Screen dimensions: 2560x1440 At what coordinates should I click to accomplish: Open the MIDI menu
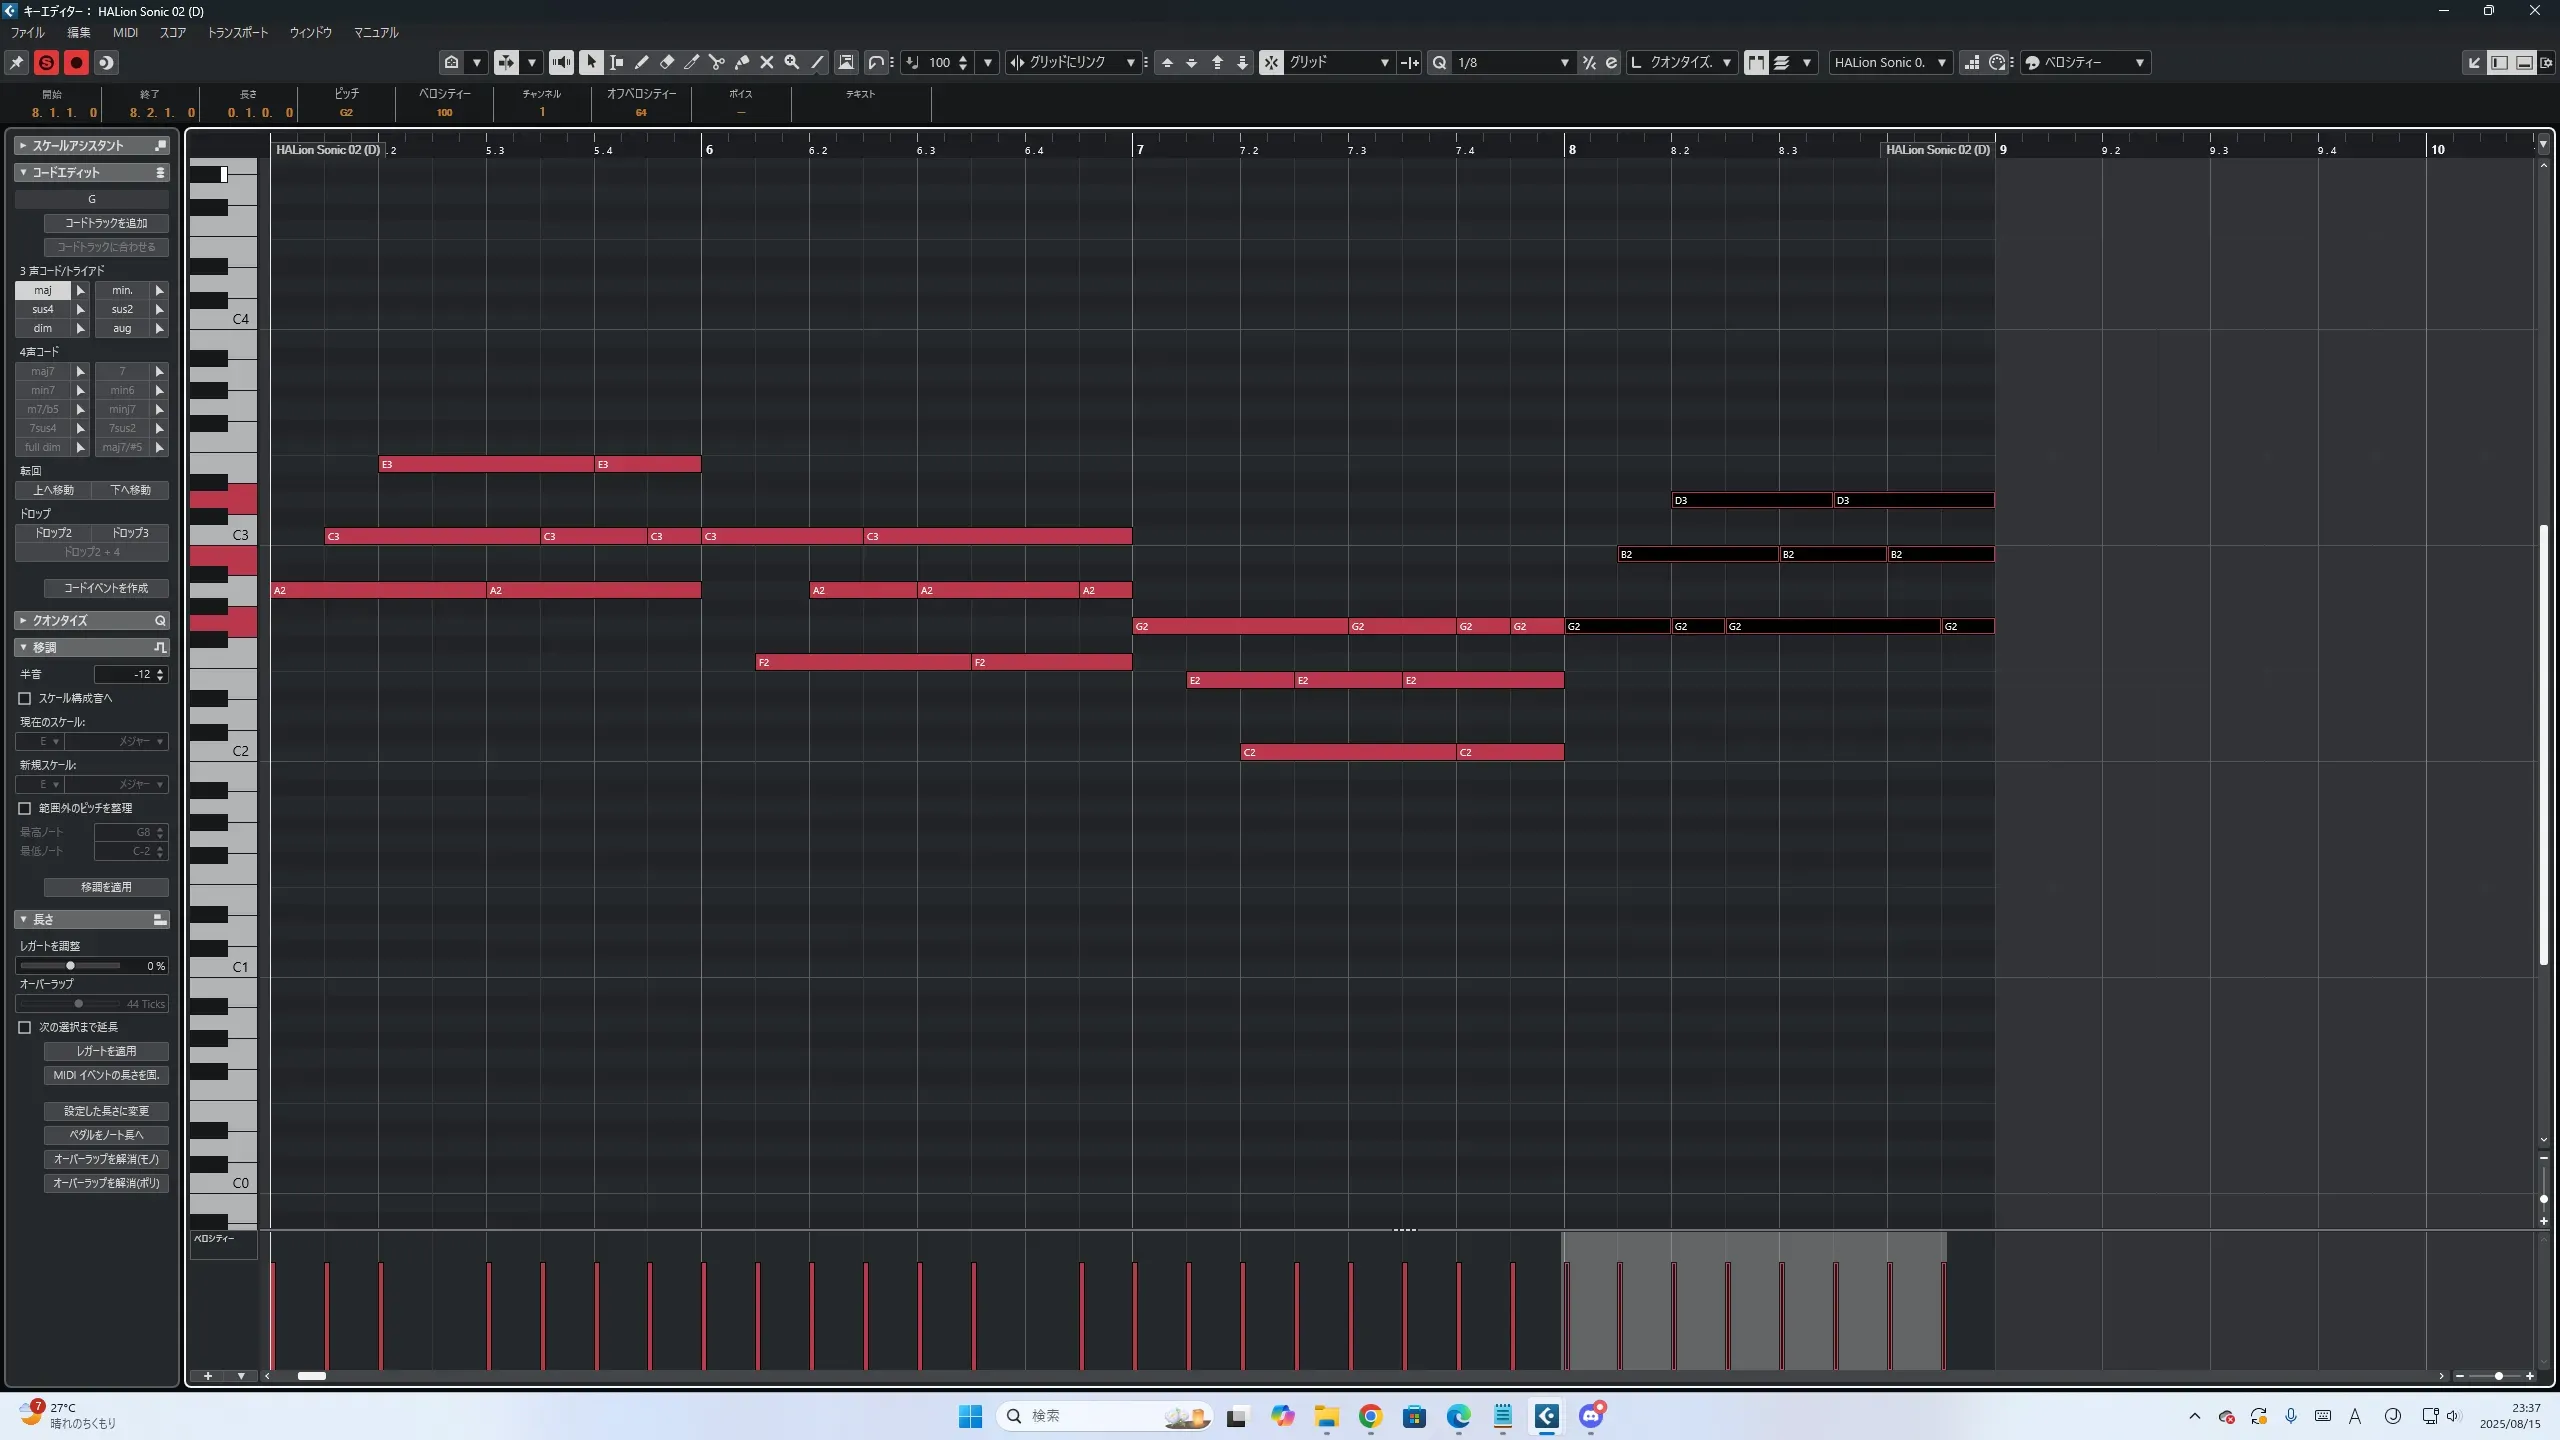pyautogui.click(x=125, y=32)
